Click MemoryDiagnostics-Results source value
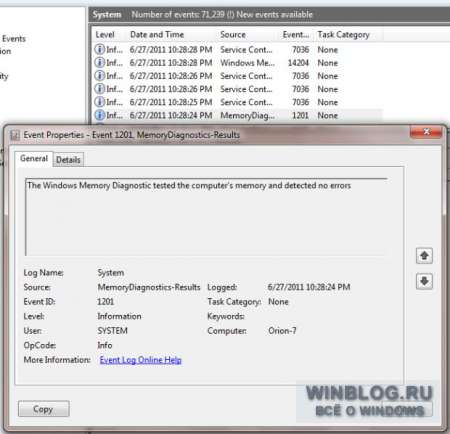Image resolution: width=450 pixels, height=434 pixels. click(149, 287)
